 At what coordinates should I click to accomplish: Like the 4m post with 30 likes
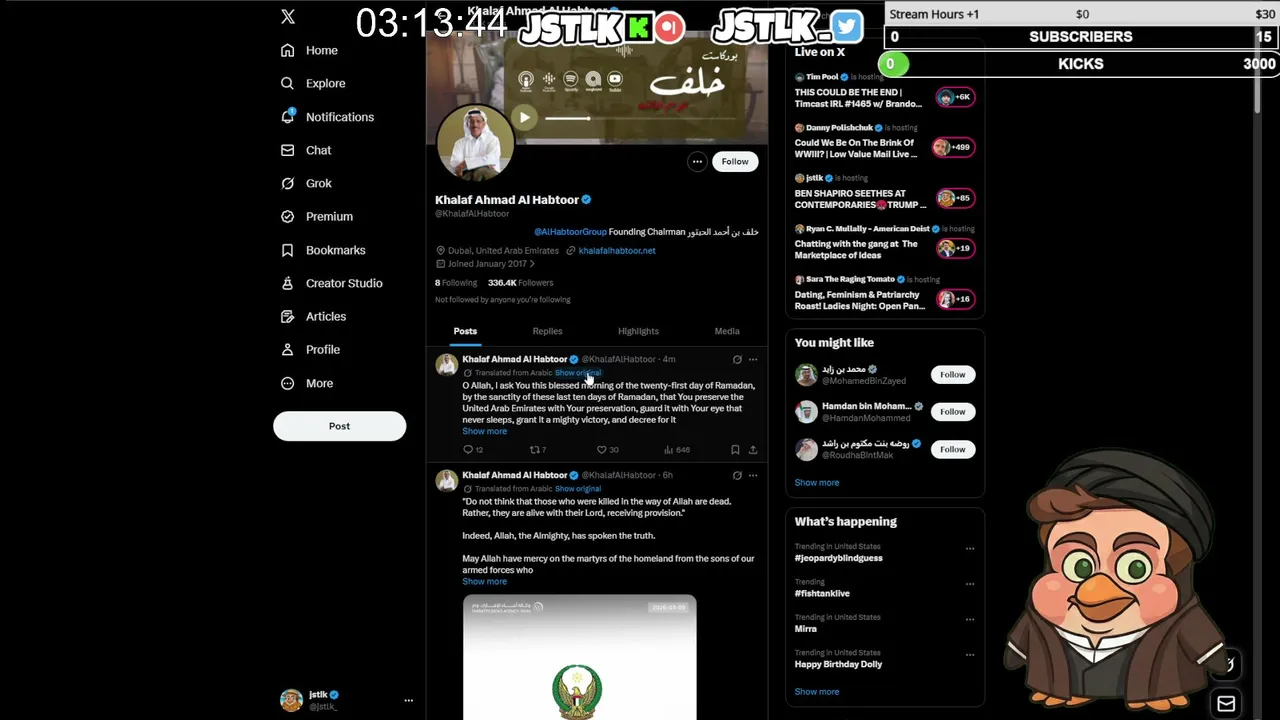click(607, 450)
